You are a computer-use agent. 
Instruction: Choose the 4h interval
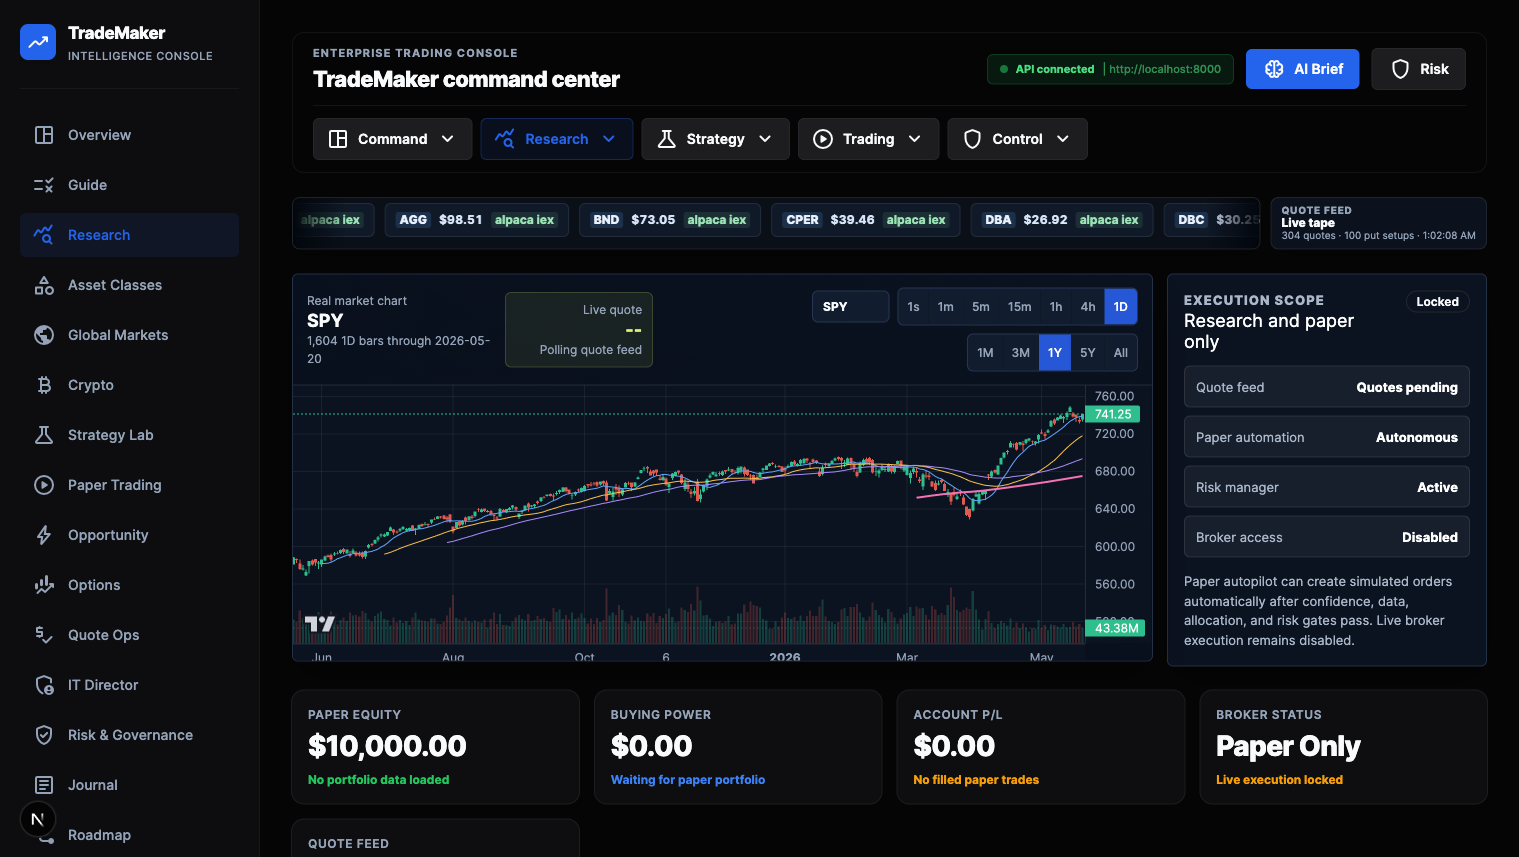(x=1088, y=307)
